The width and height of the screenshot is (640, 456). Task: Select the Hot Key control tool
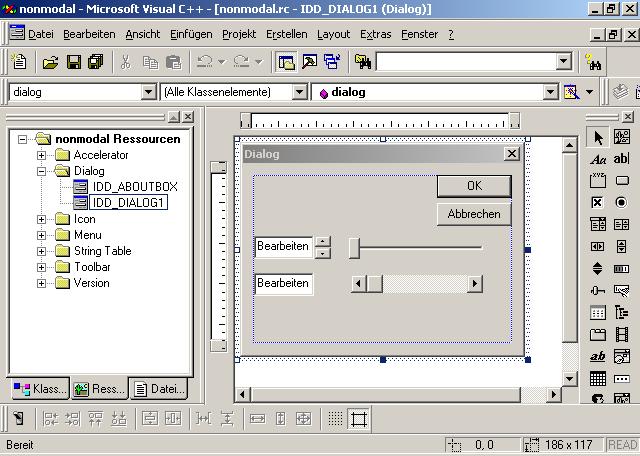pos(622,290)
